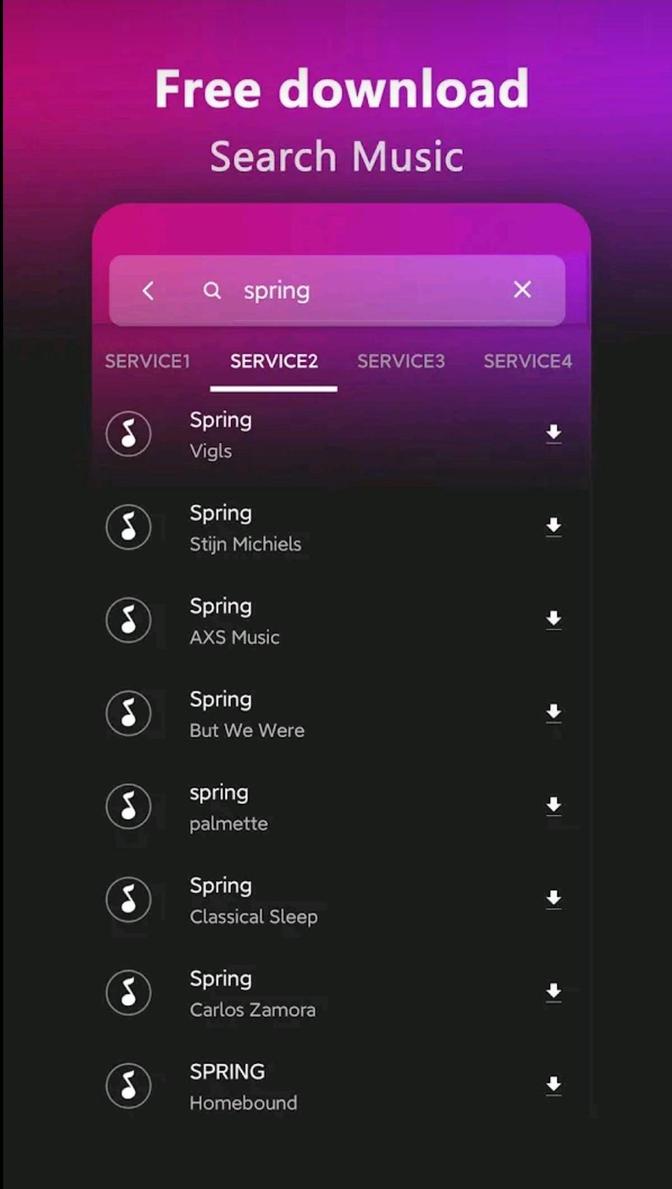The image size is (672, 1189).
Task: Open SPRING by Homebound from the list
Action: [x=280, y=1085]
